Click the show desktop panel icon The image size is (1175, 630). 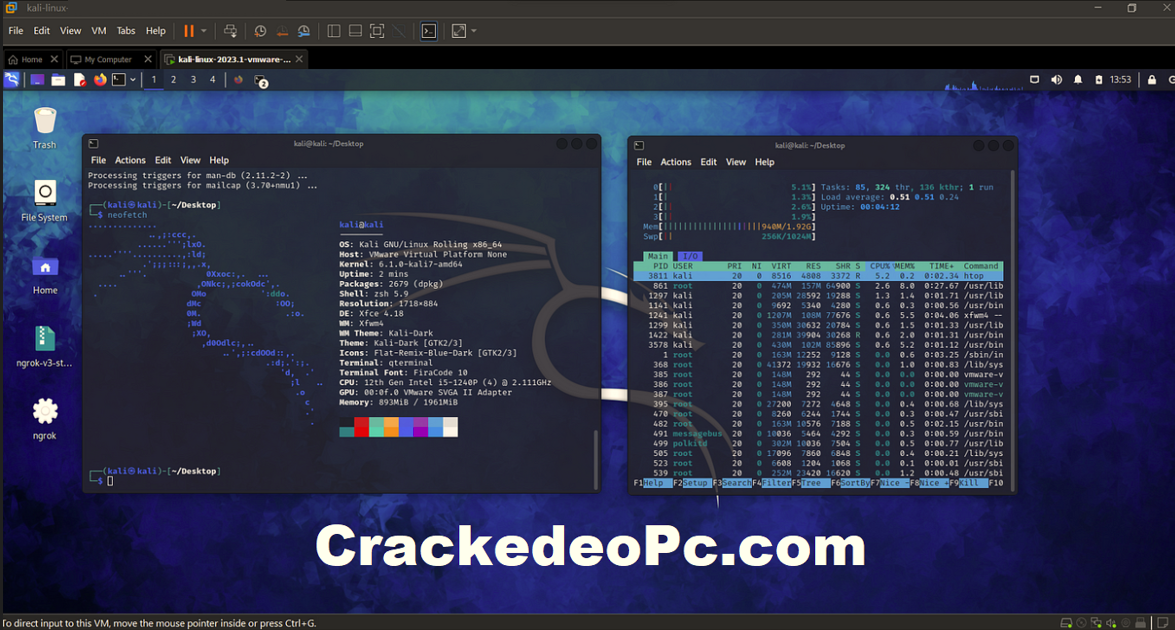click(x=37, y=79)
